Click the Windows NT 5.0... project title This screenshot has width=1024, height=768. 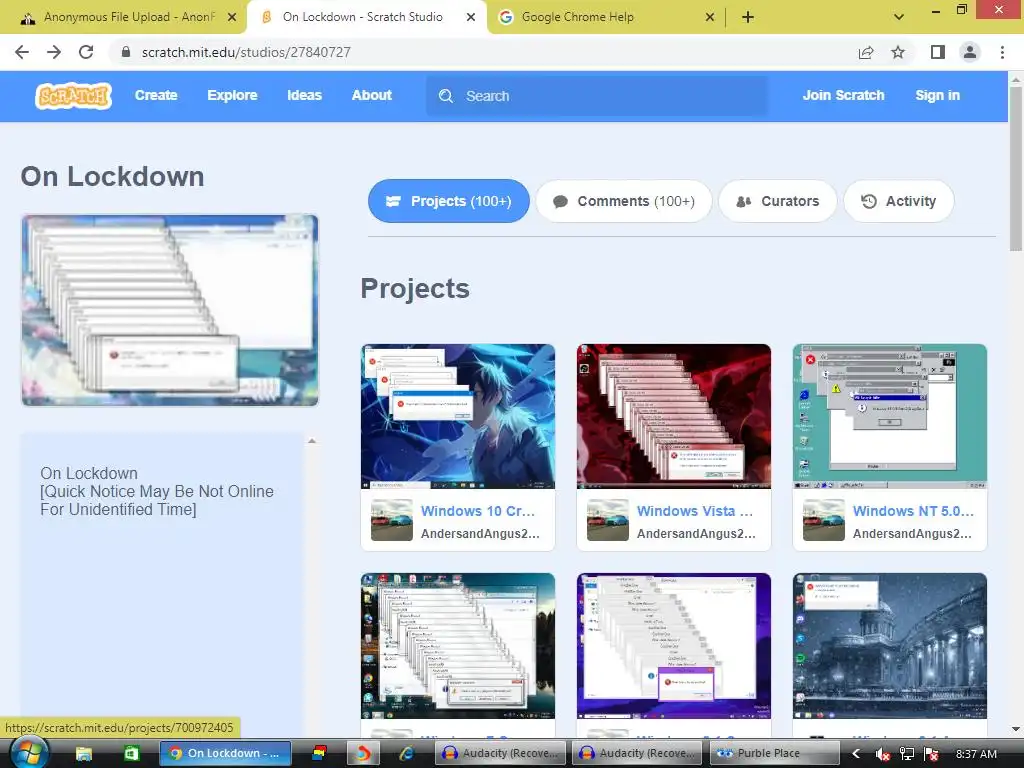tap(913, 511)
